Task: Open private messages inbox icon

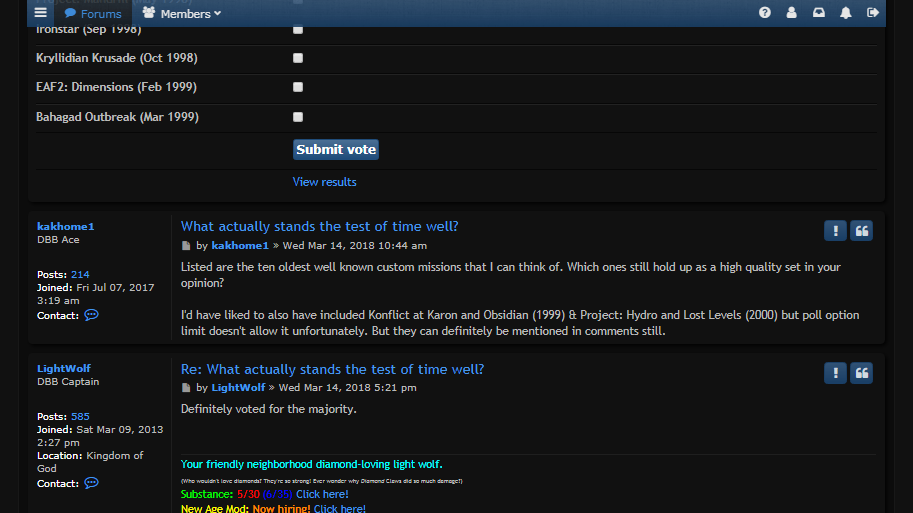Action: pos(819,12)
